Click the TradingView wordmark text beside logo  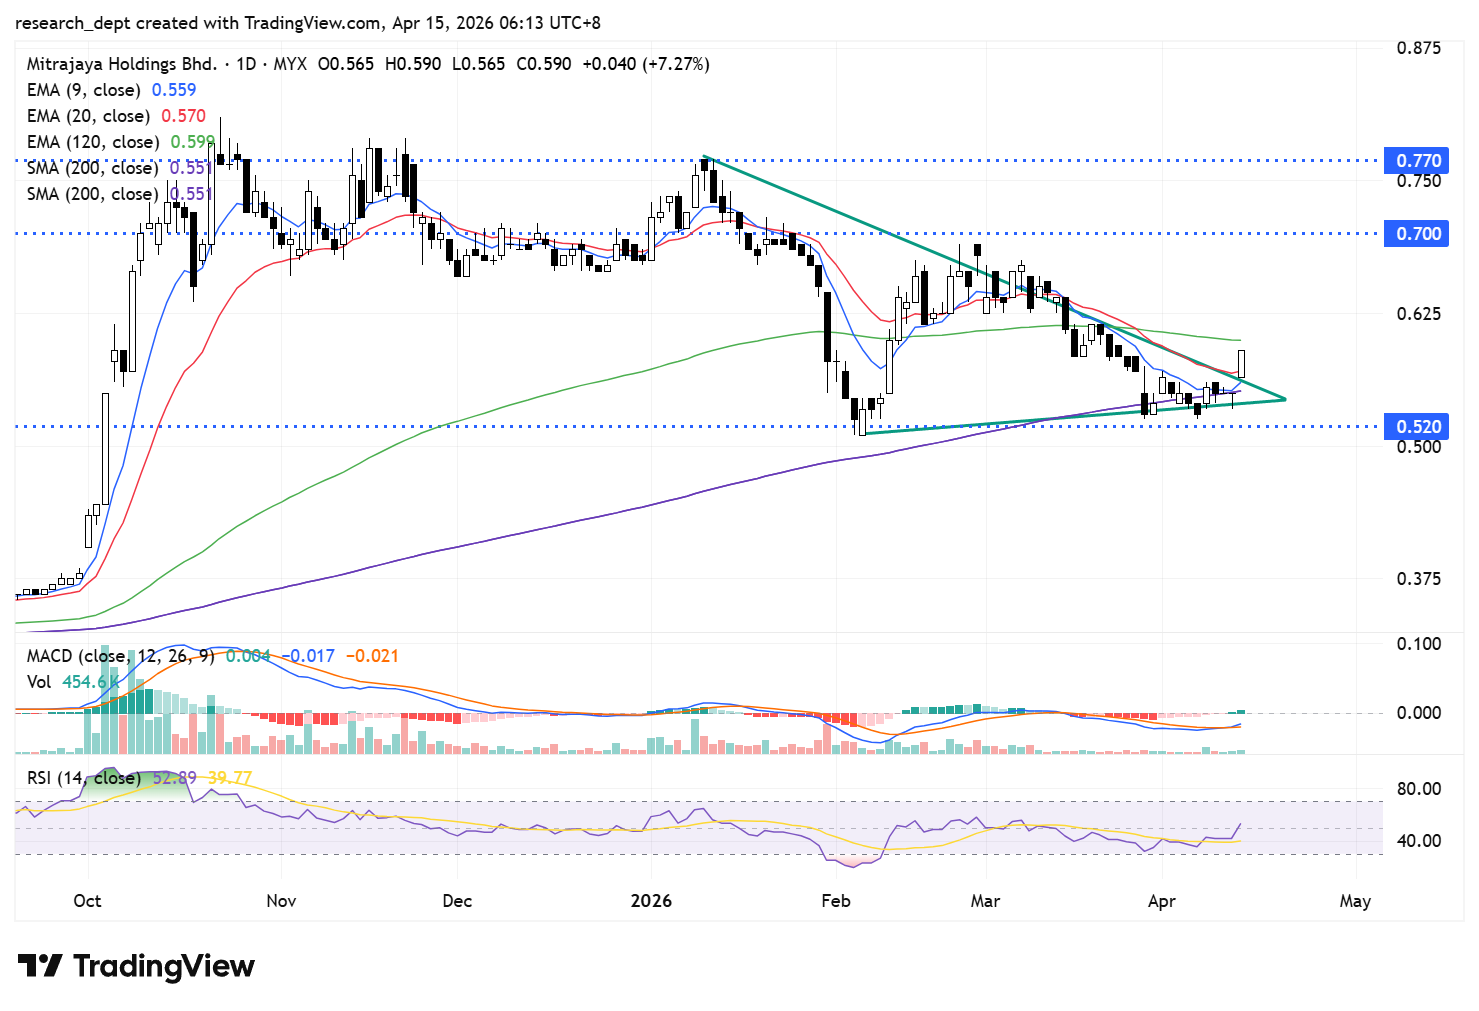click(x=164, y=966)
